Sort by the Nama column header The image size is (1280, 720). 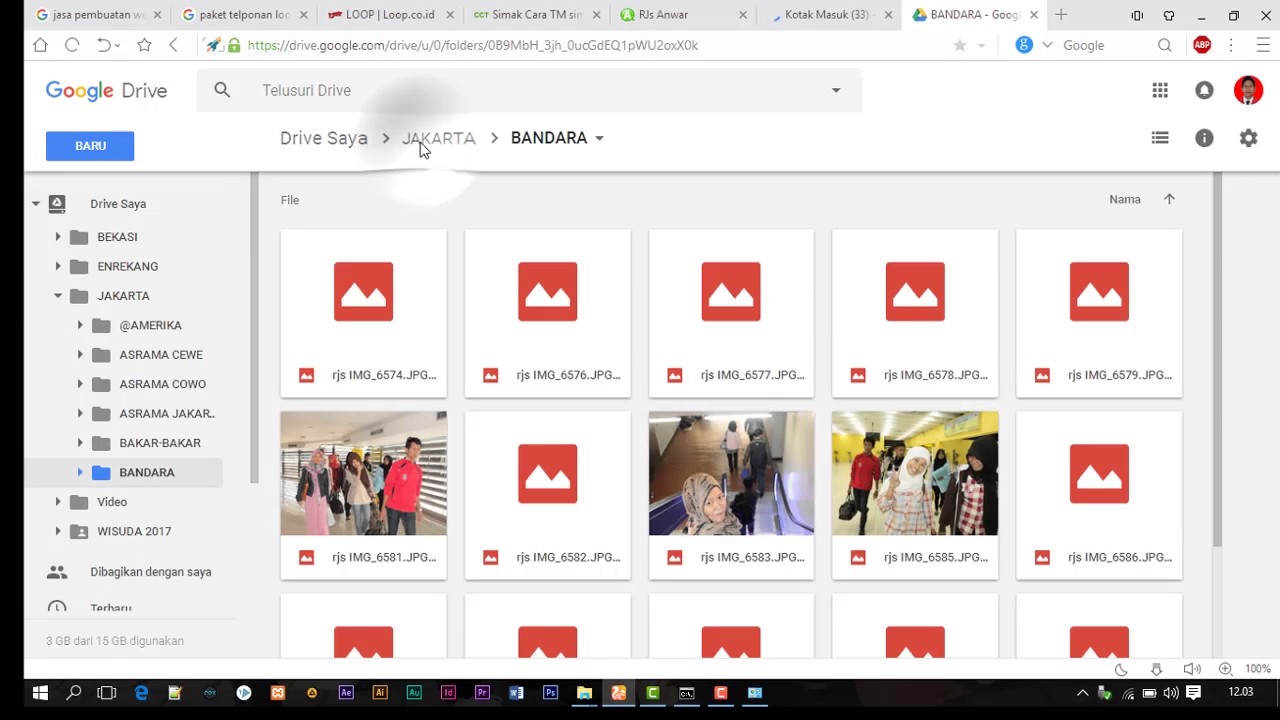point(1125,199)
